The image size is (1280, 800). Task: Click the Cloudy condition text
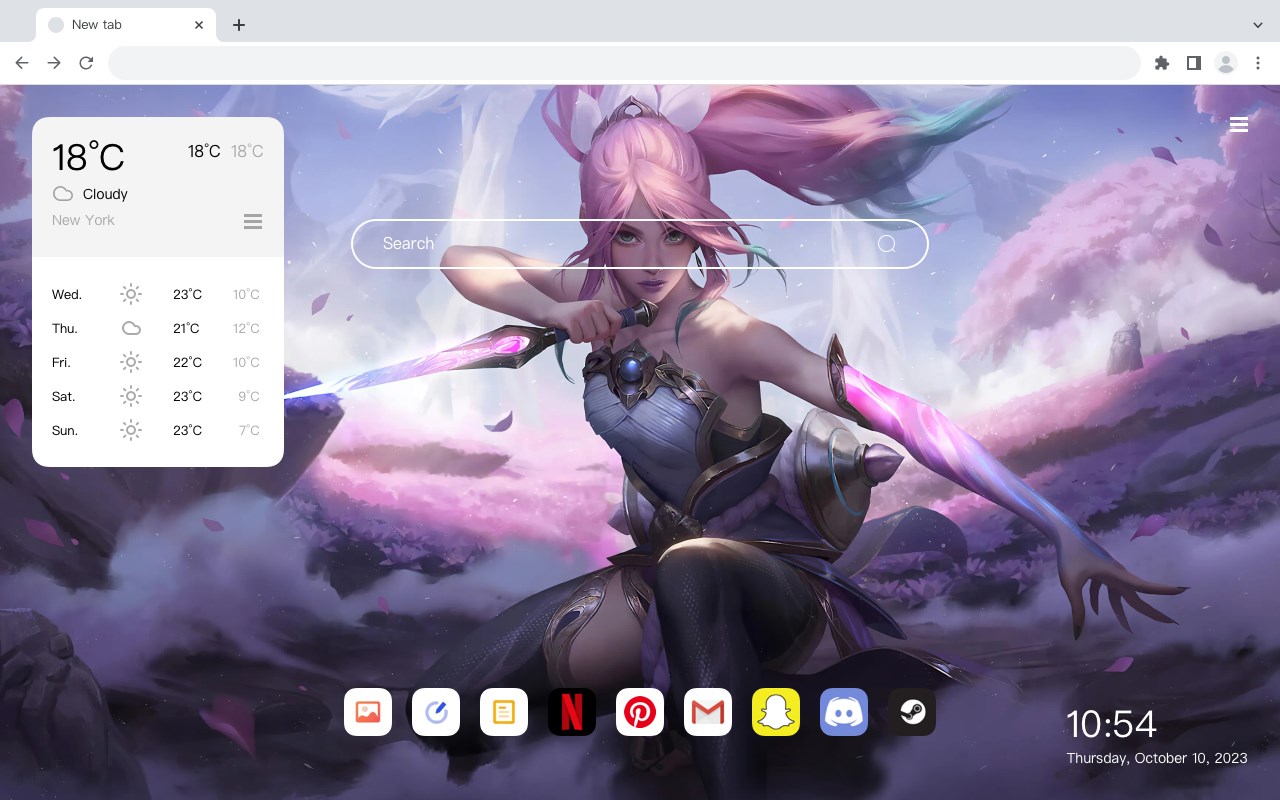point(105,194)
